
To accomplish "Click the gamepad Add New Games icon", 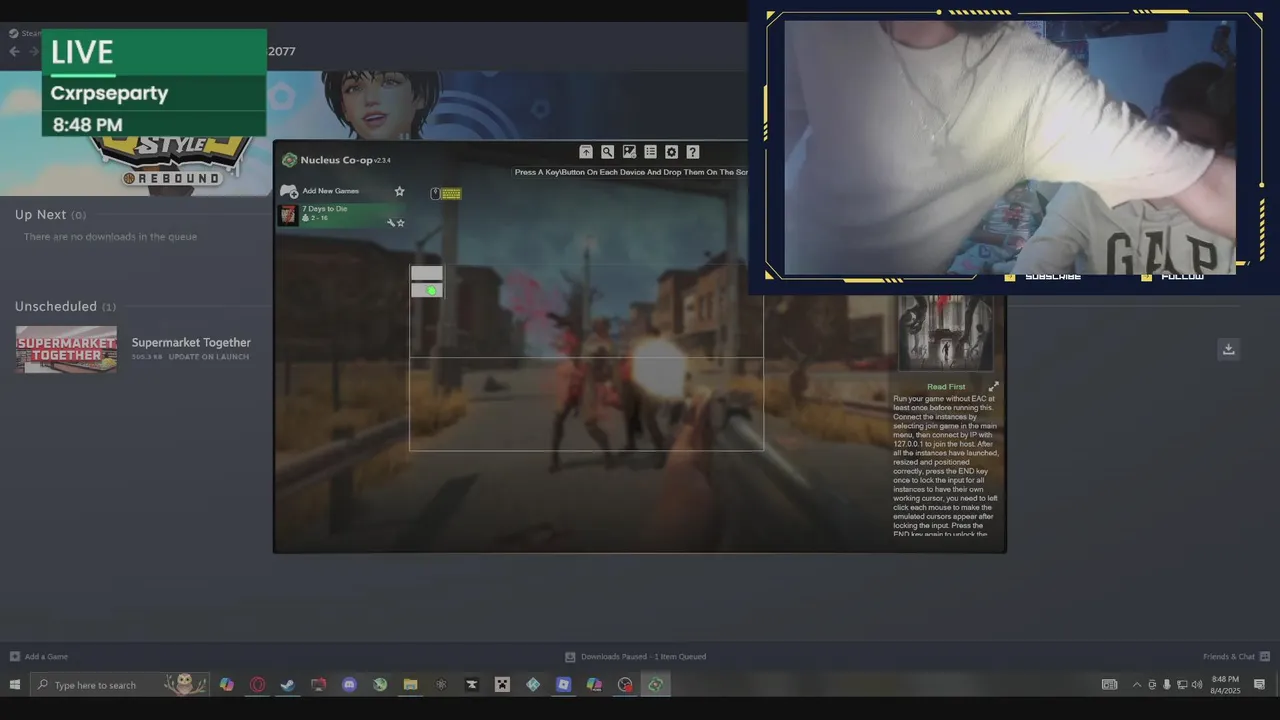I will (289, 191).
